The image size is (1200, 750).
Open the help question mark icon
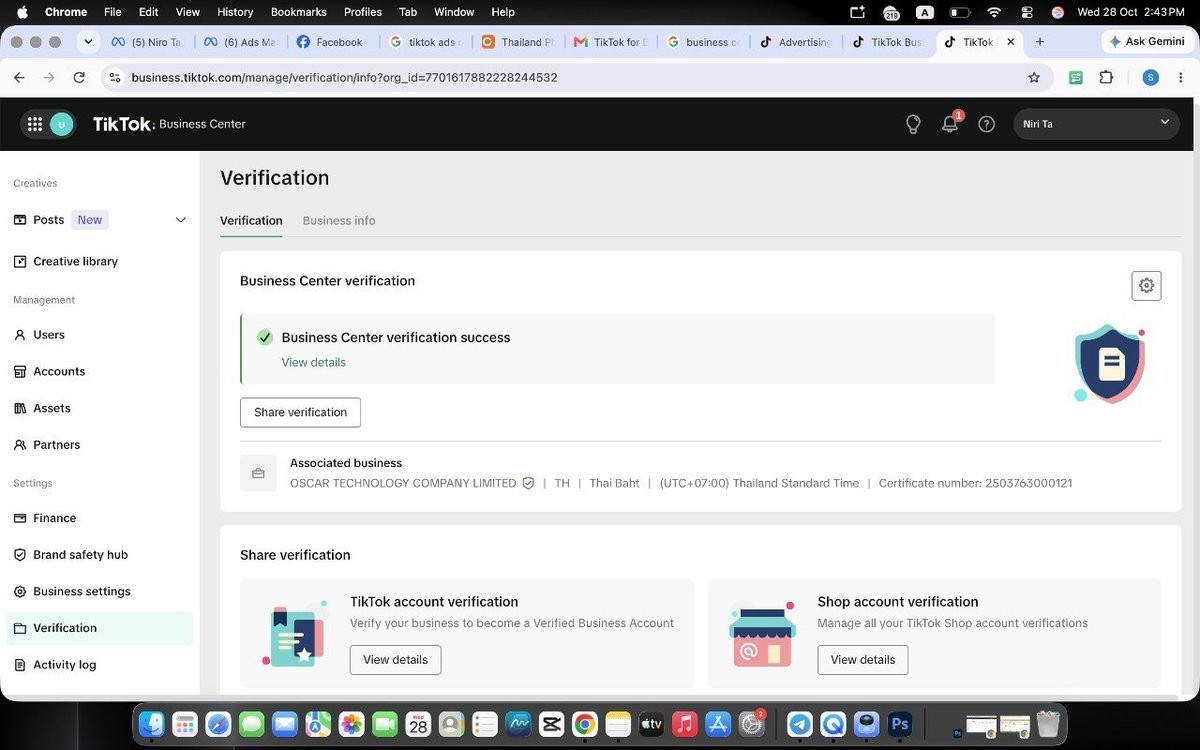click(x=986, y=124)
